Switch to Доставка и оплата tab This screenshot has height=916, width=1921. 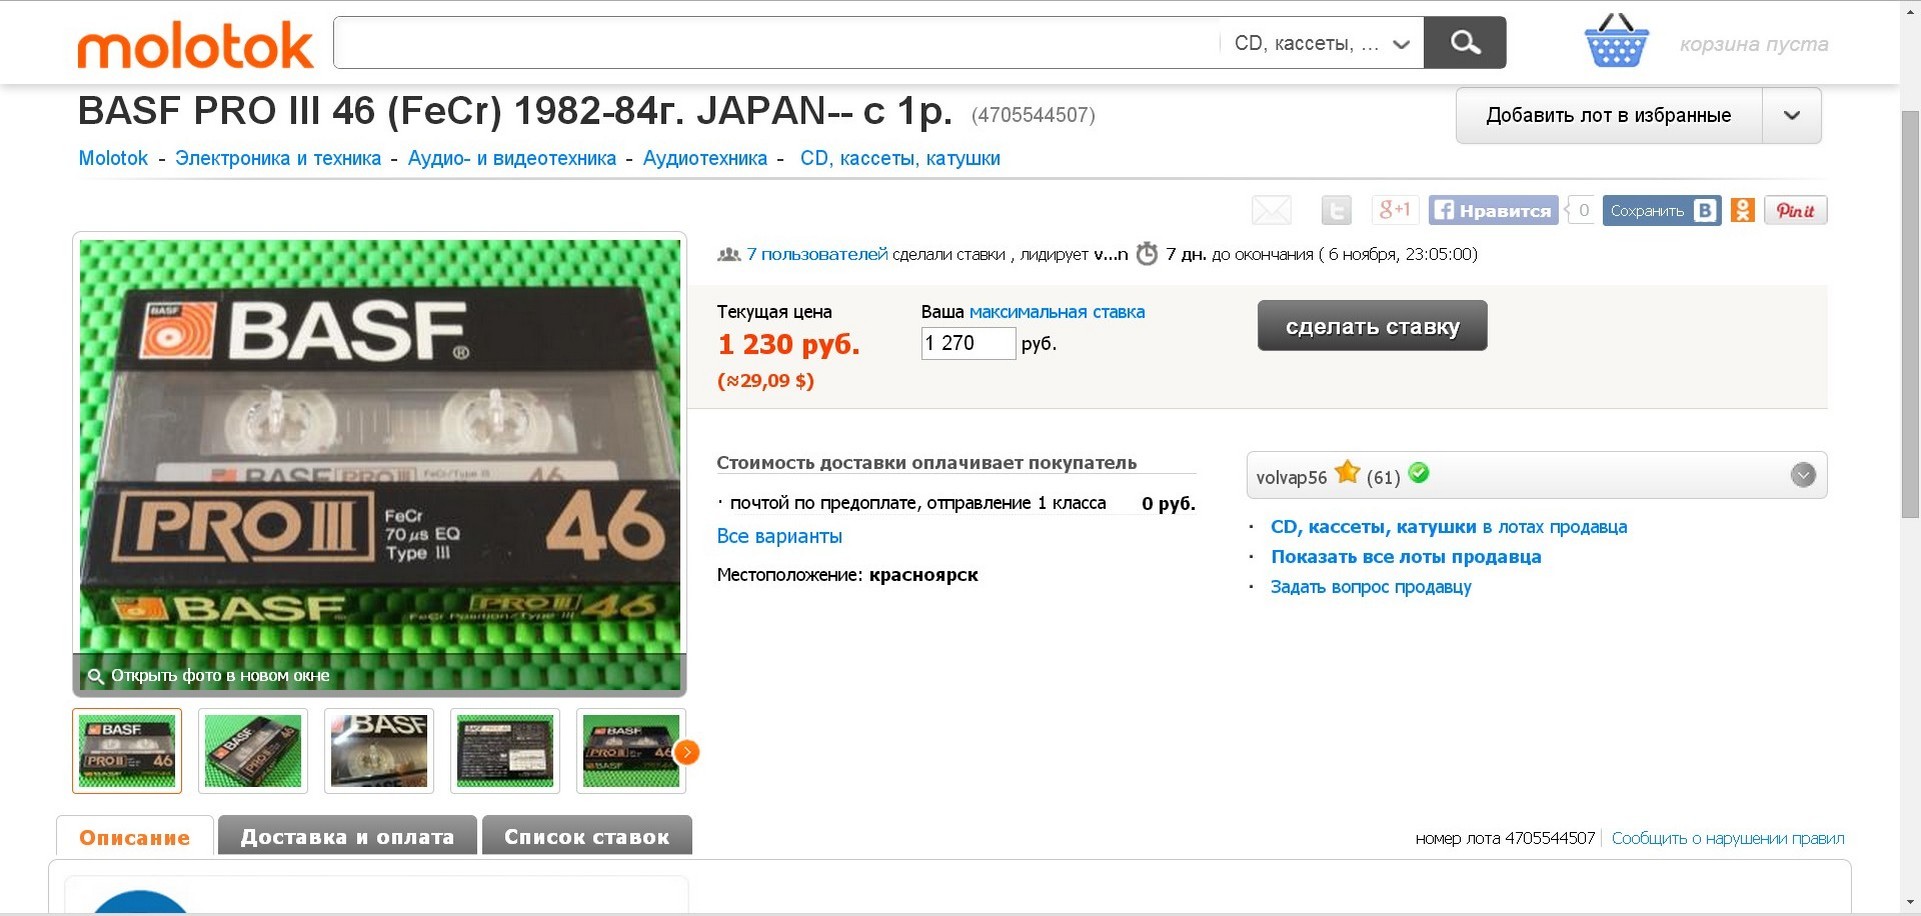(x=347, y=837)
